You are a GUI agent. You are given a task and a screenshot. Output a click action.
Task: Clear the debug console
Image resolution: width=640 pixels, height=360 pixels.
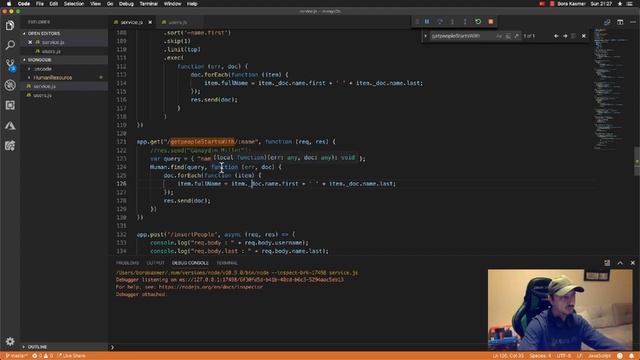(607, 263)
